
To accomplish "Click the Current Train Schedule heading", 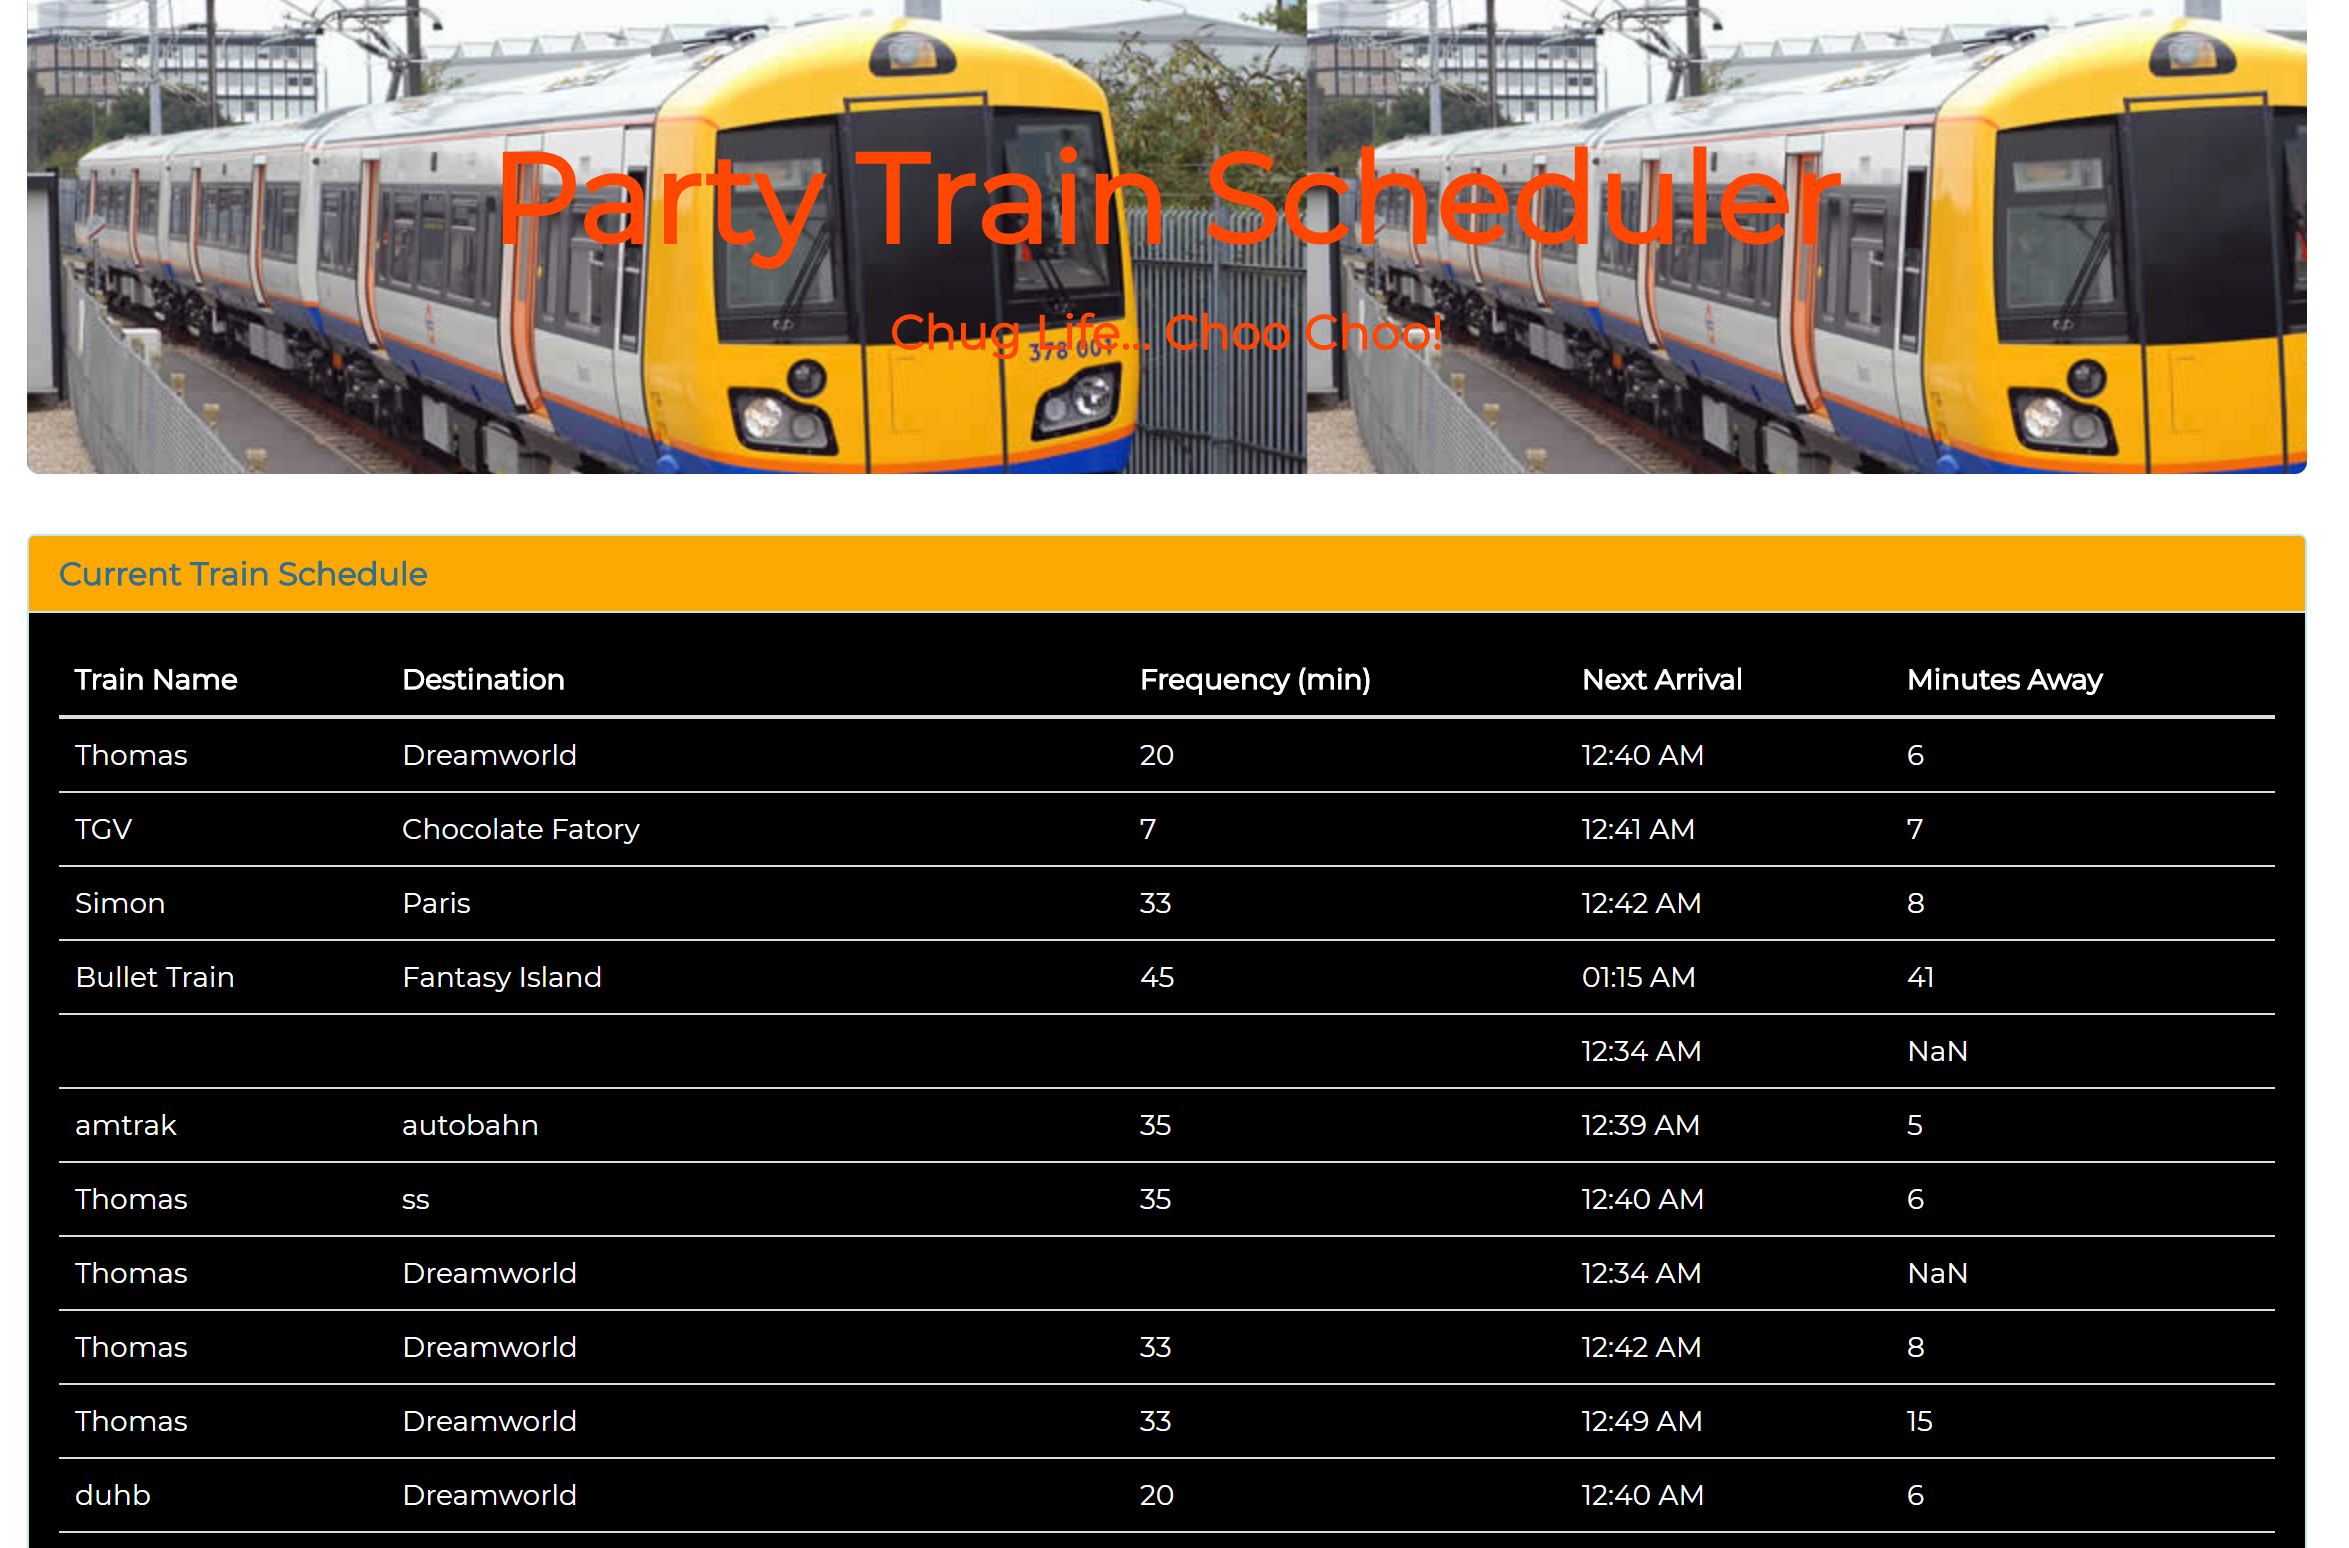I will pyautogui.click(x=243, y=574).
